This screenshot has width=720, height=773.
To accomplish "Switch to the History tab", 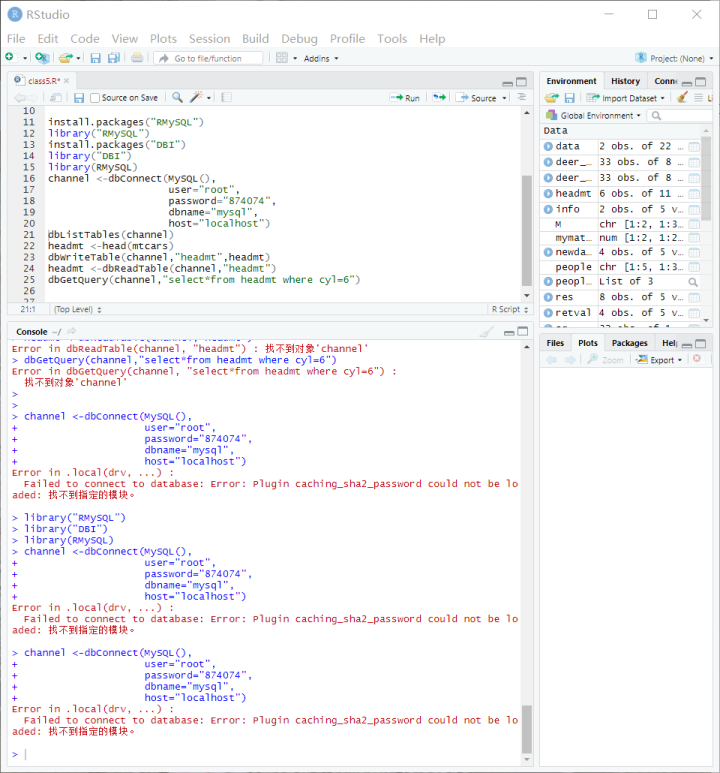I will pos(625,81).
